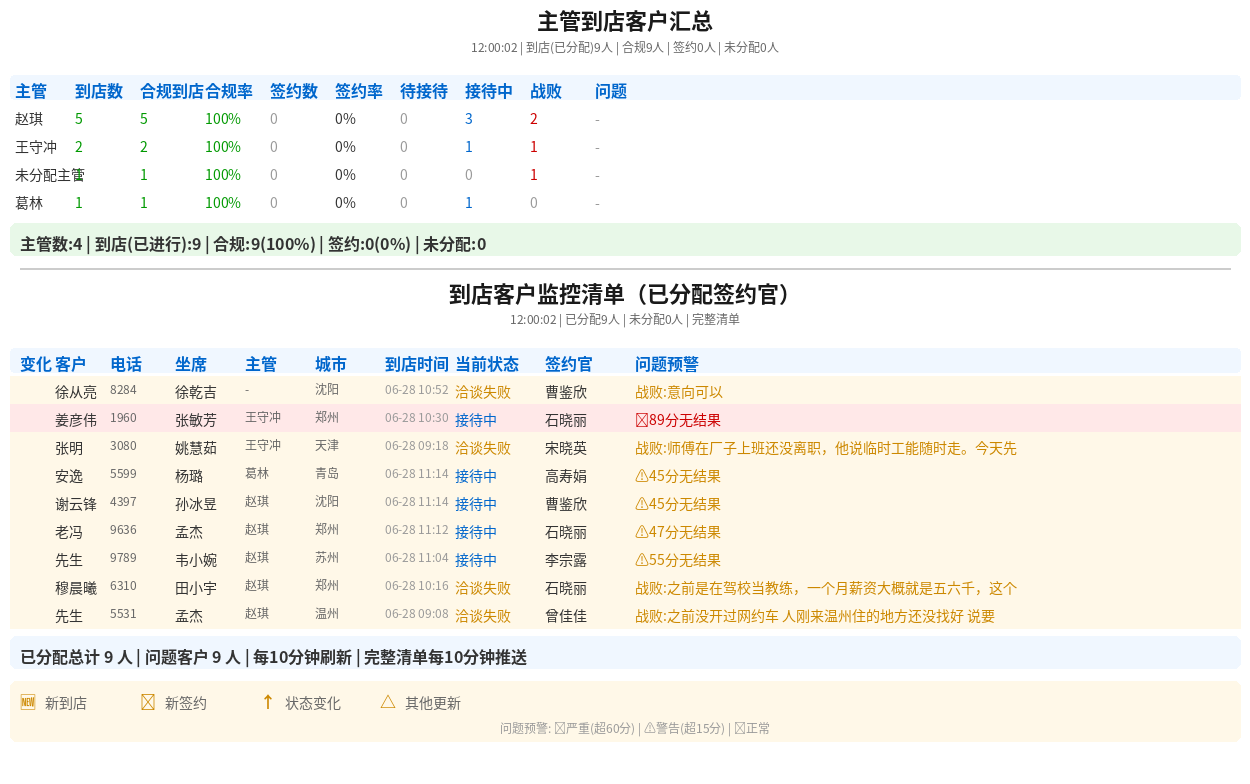Viewport: 1250px width, 784px height.
Task: Click phone number 8284
Action: (x=123, y=389)
